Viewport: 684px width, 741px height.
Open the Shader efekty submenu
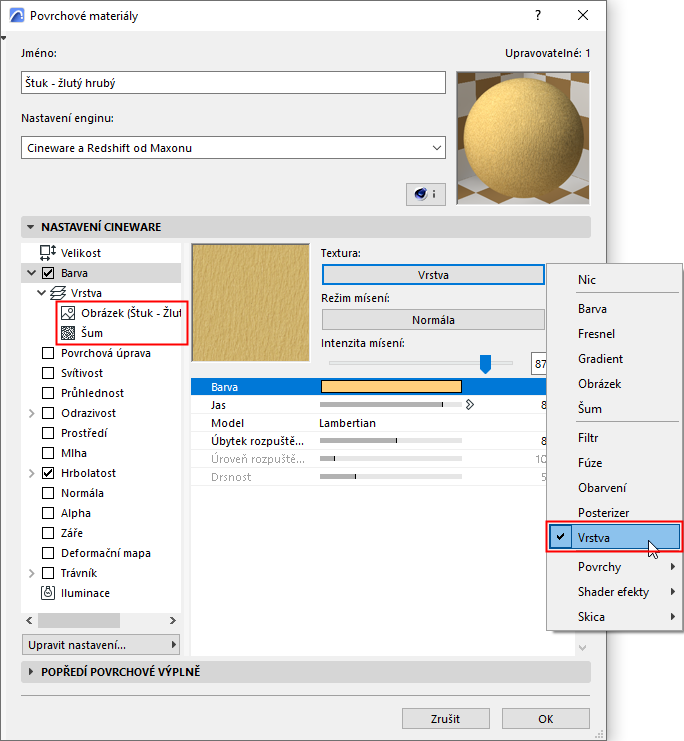tap(613, 592)
